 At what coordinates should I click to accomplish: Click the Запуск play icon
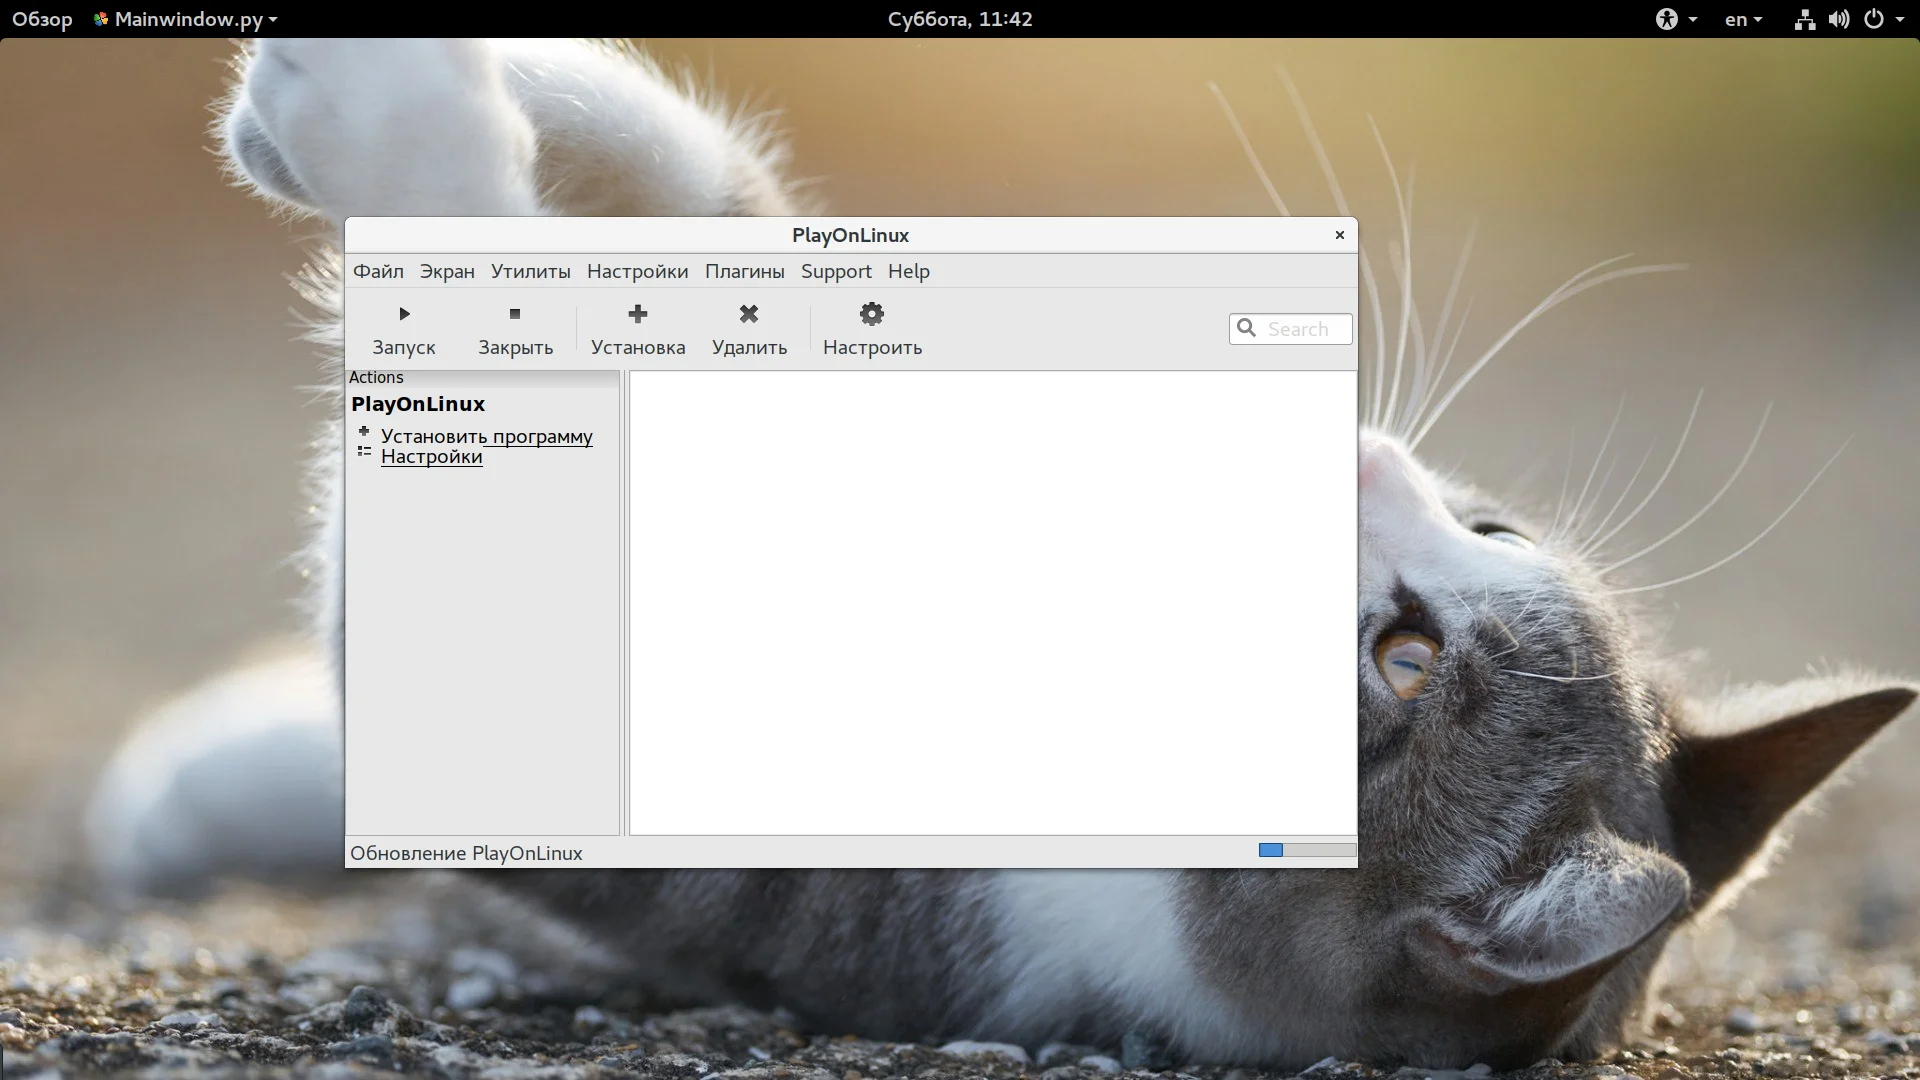[x=404, y=314]
